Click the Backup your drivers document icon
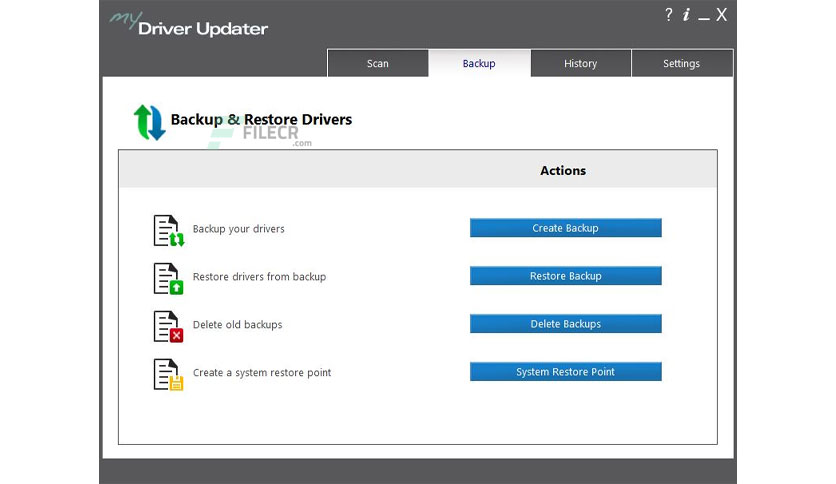This screenshot has height=484, width=836. tap(168, 230)
